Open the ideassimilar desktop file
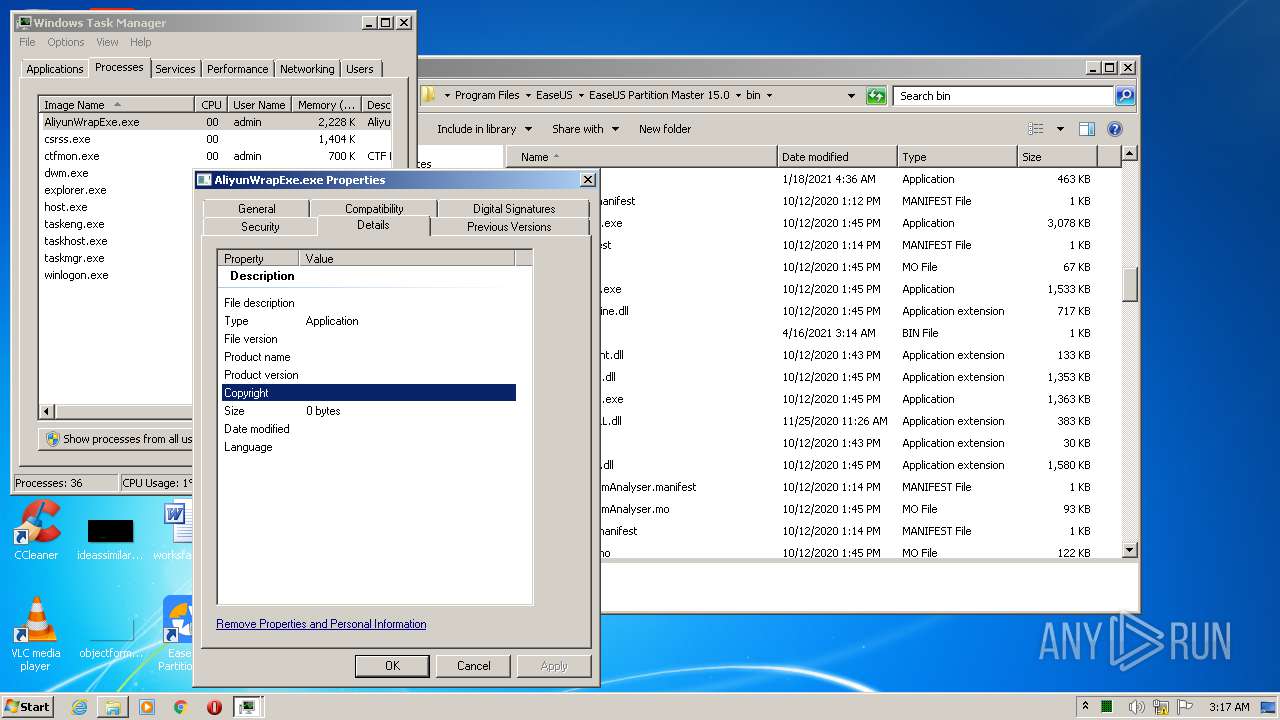The width and height of the screenshot is (1280, 720). 110,538
